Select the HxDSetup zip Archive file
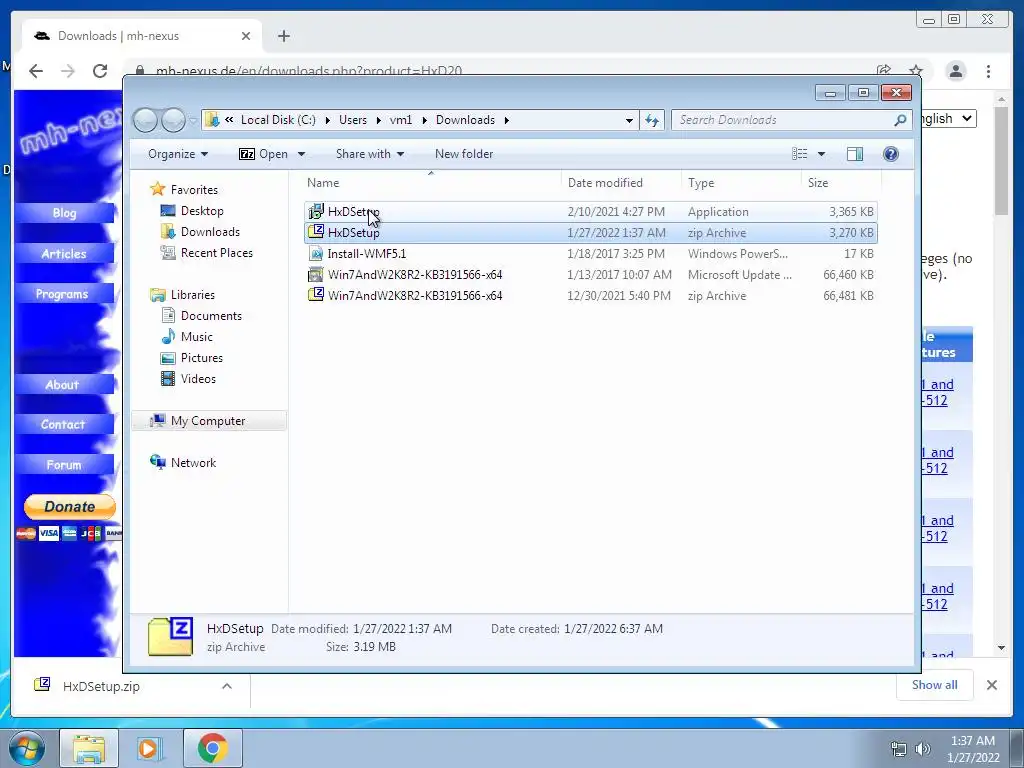The width and height of the screenshot is (1024, 768). 590,232
